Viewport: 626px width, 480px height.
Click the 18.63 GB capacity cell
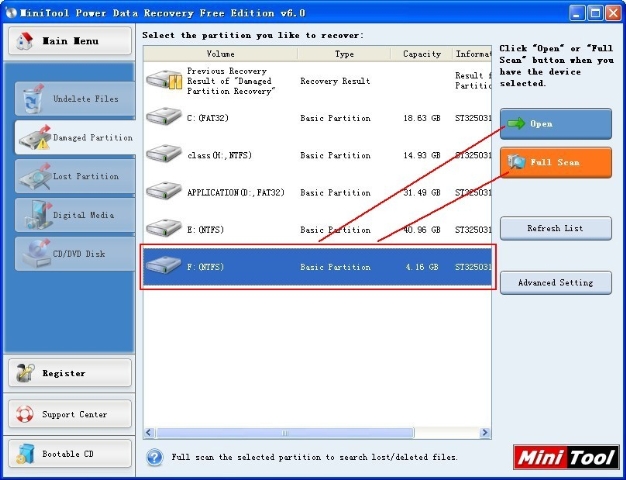pos(422,118)
